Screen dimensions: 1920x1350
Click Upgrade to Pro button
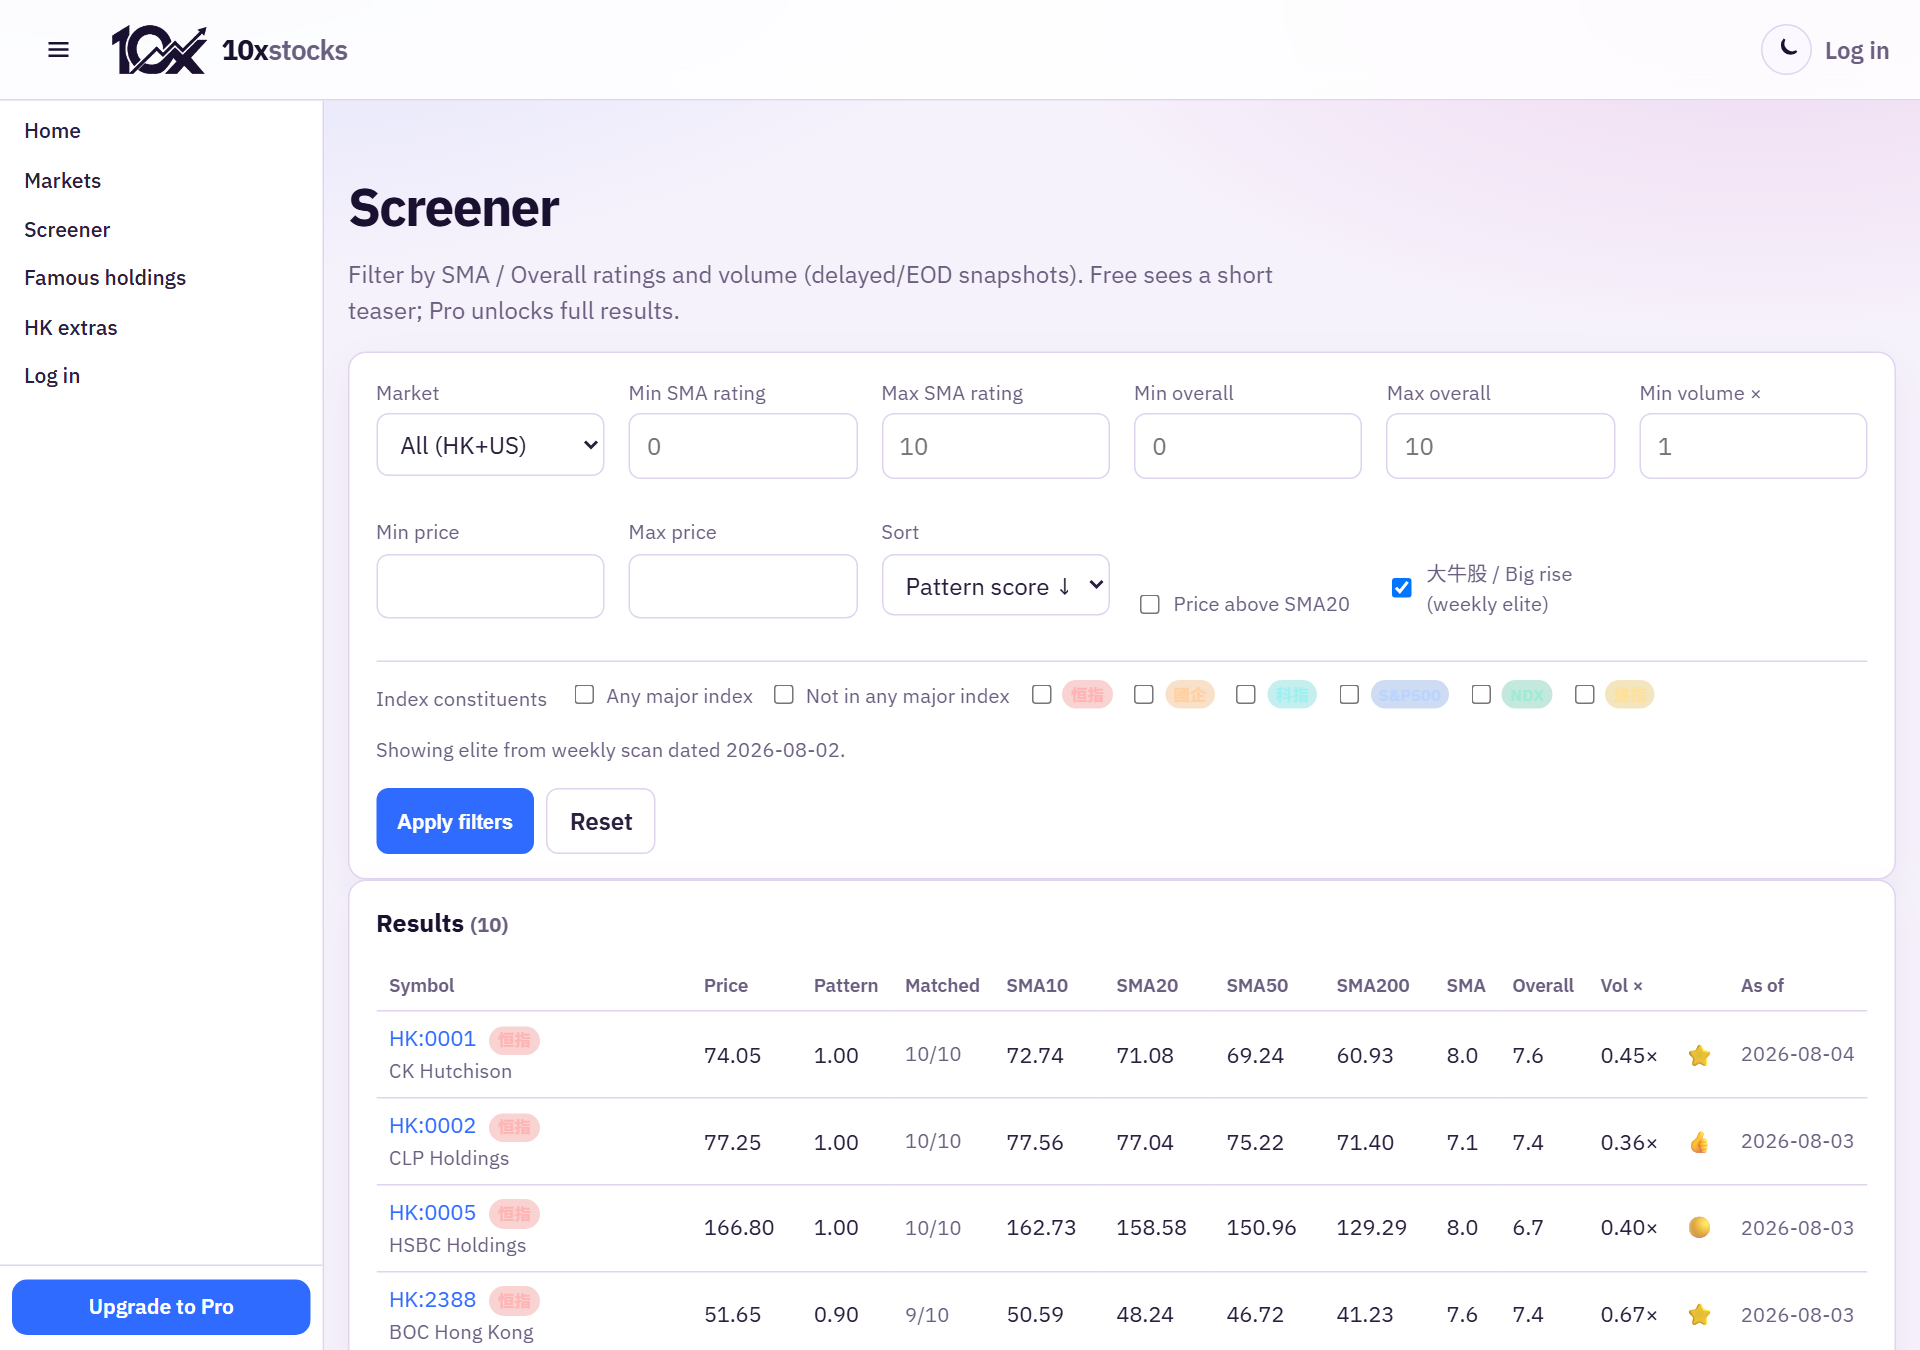point(161,1307)
